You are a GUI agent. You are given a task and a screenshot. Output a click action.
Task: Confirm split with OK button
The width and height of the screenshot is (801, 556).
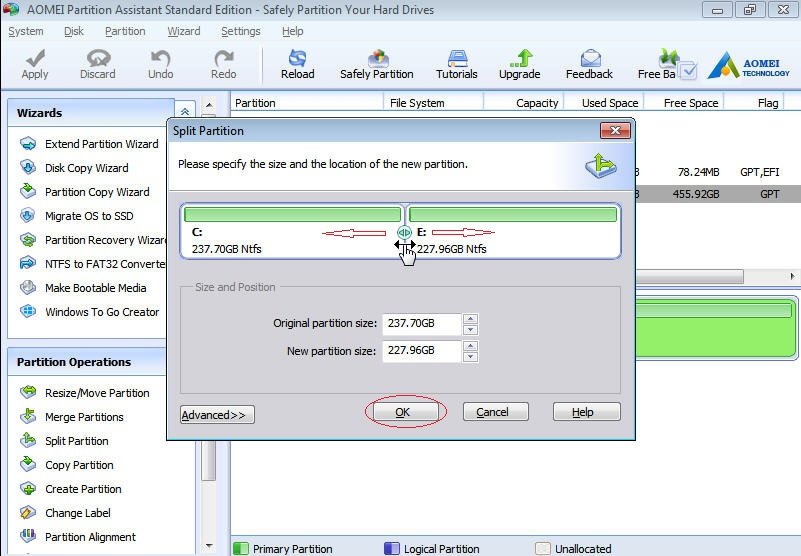[x=406, y=412]
